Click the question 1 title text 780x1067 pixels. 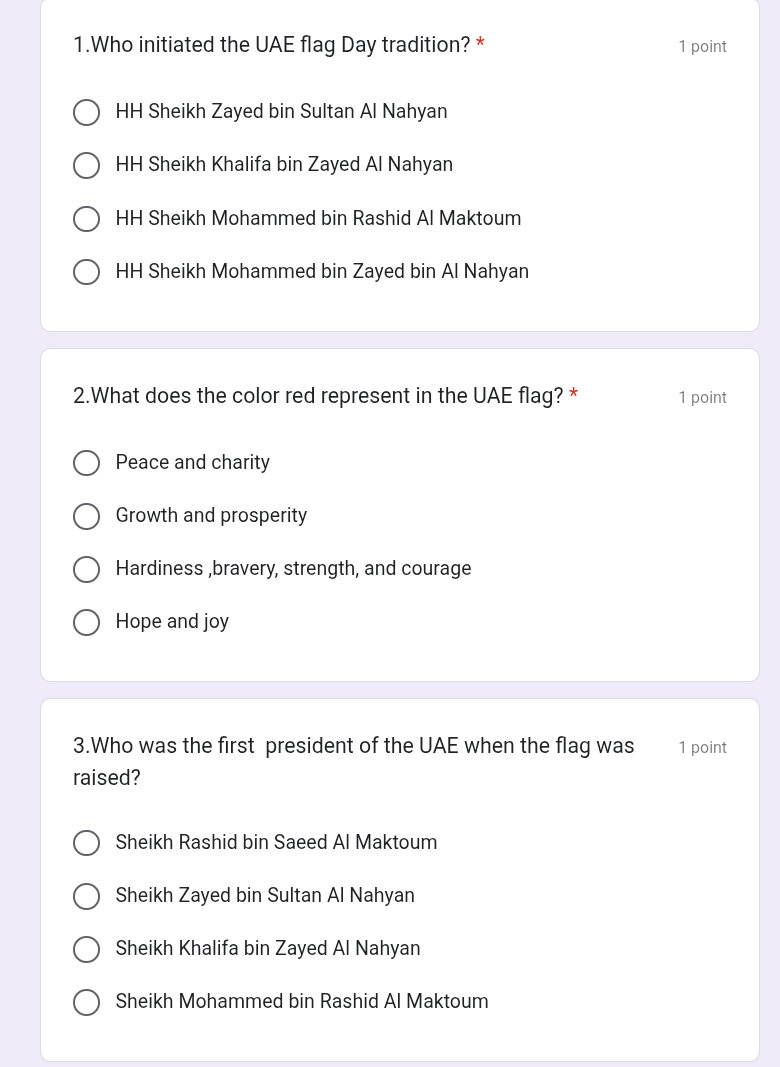coord(272,45)
